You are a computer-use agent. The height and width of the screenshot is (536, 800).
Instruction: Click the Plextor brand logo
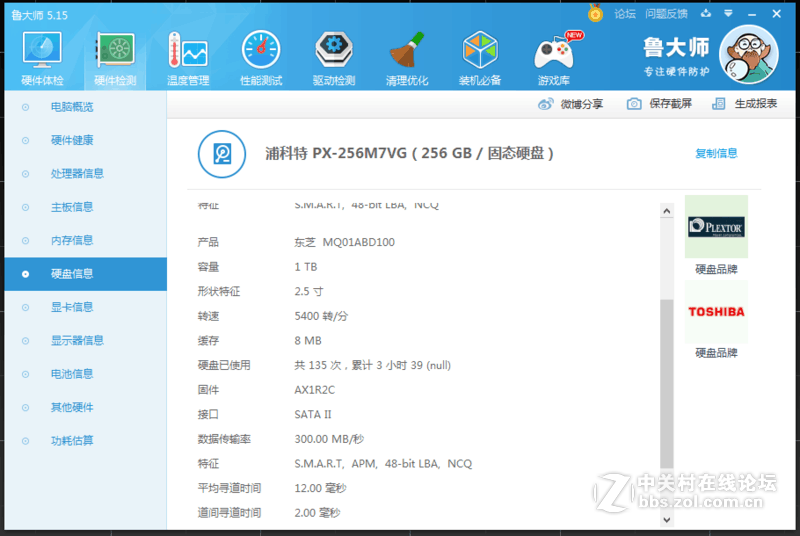click(716, 226)
